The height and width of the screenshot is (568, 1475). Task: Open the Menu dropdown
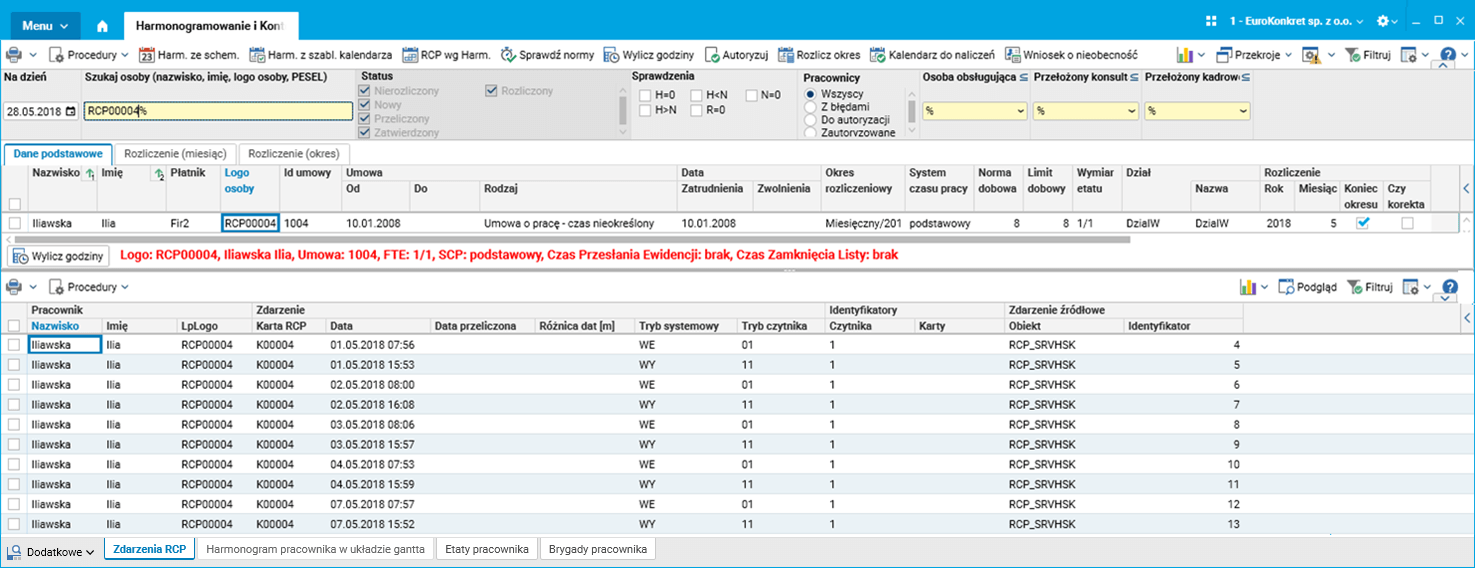click(x=45, y=26)
